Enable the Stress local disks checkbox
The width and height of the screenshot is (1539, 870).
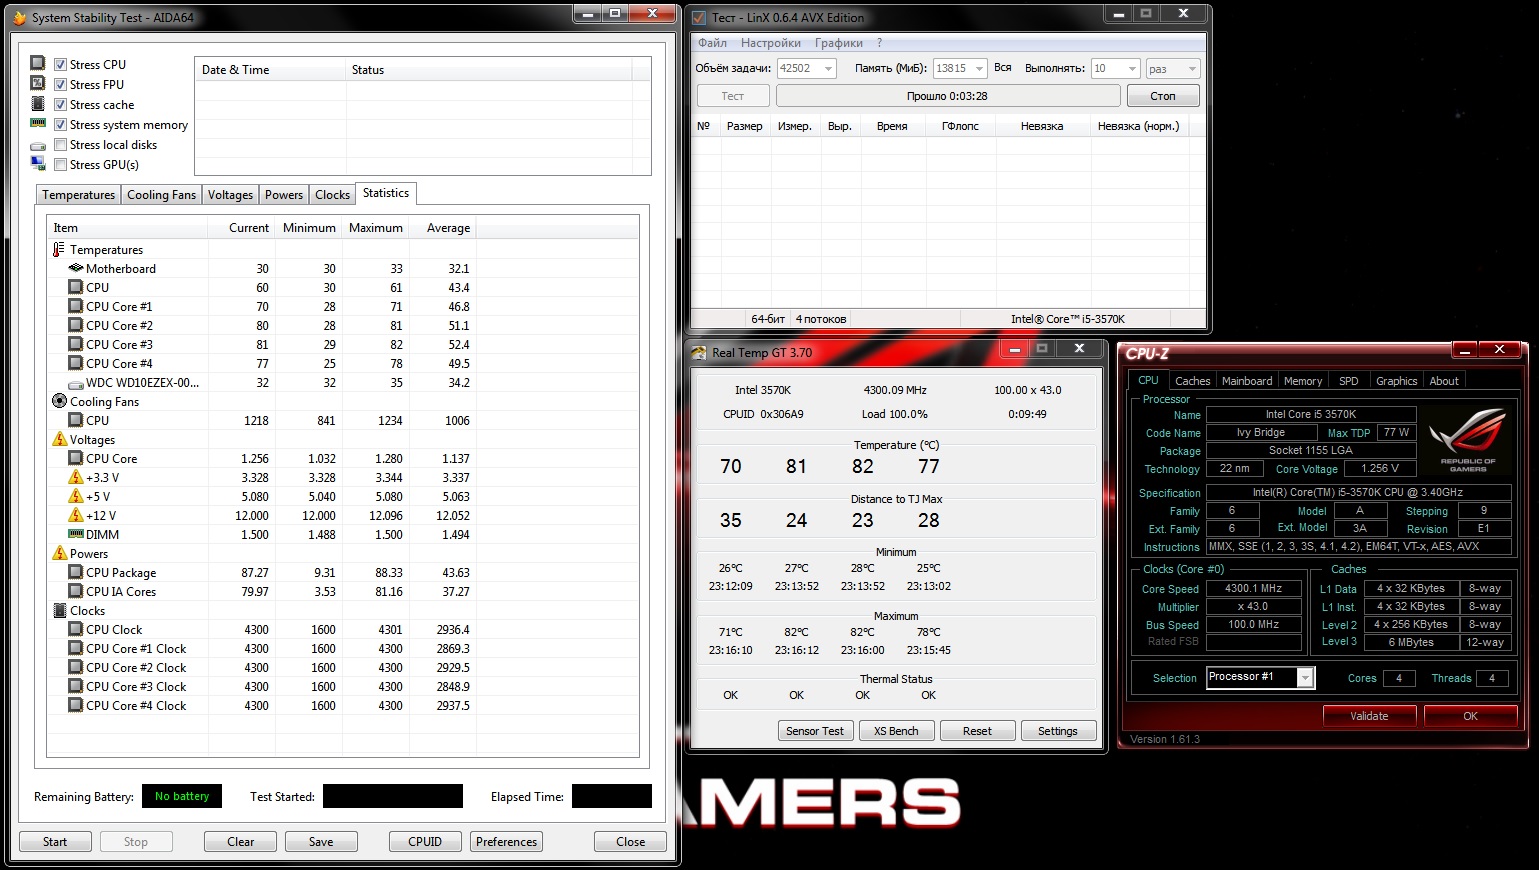click(x=60, y=144)
